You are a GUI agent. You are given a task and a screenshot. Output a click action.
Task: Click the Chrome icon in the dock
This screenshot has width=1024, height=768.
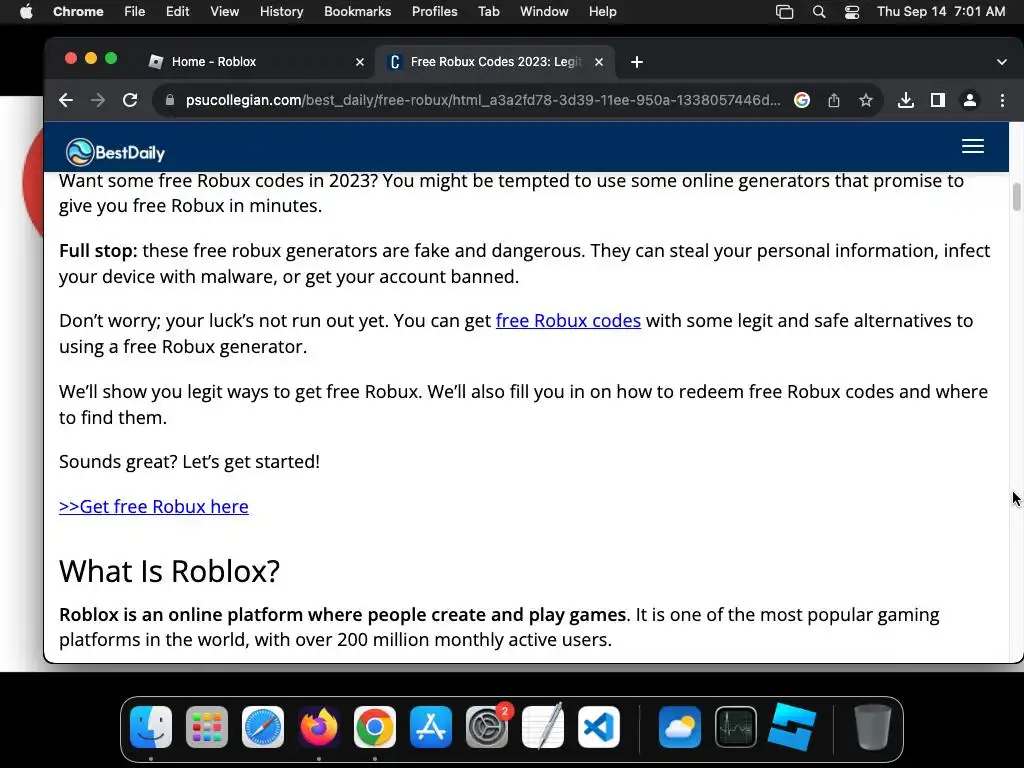coord(375,727)
